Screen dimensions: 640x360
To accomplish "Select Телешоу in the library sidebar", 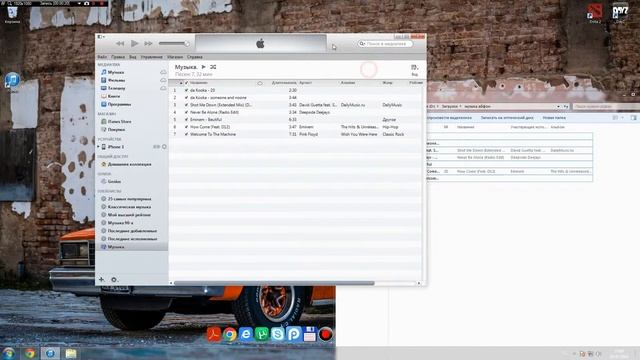I will click(x=116, y=88).
